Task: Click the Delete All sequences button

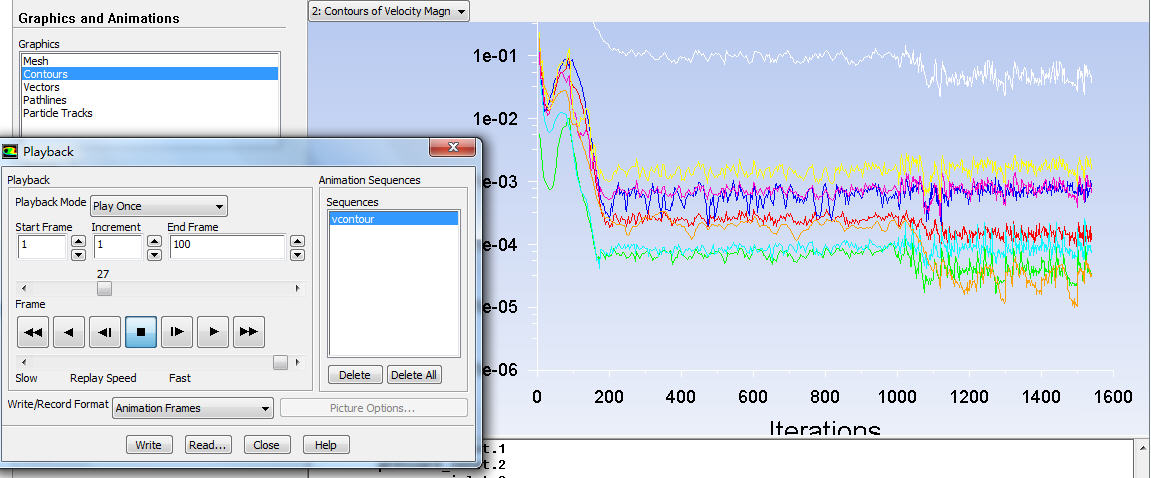Action: 414,375
